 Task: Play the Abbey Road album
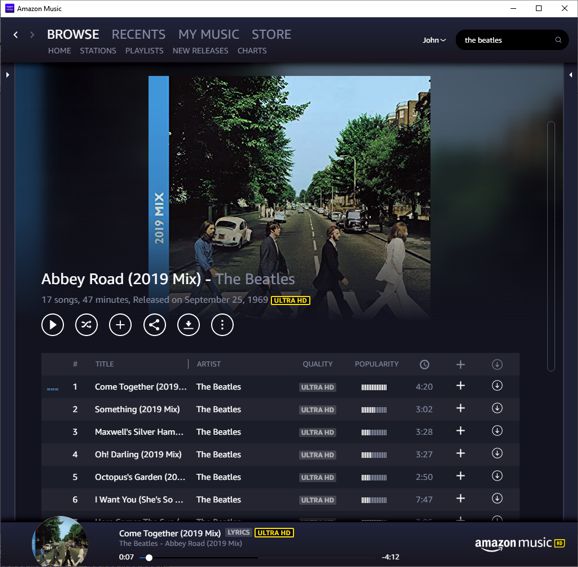pos(52,325)
